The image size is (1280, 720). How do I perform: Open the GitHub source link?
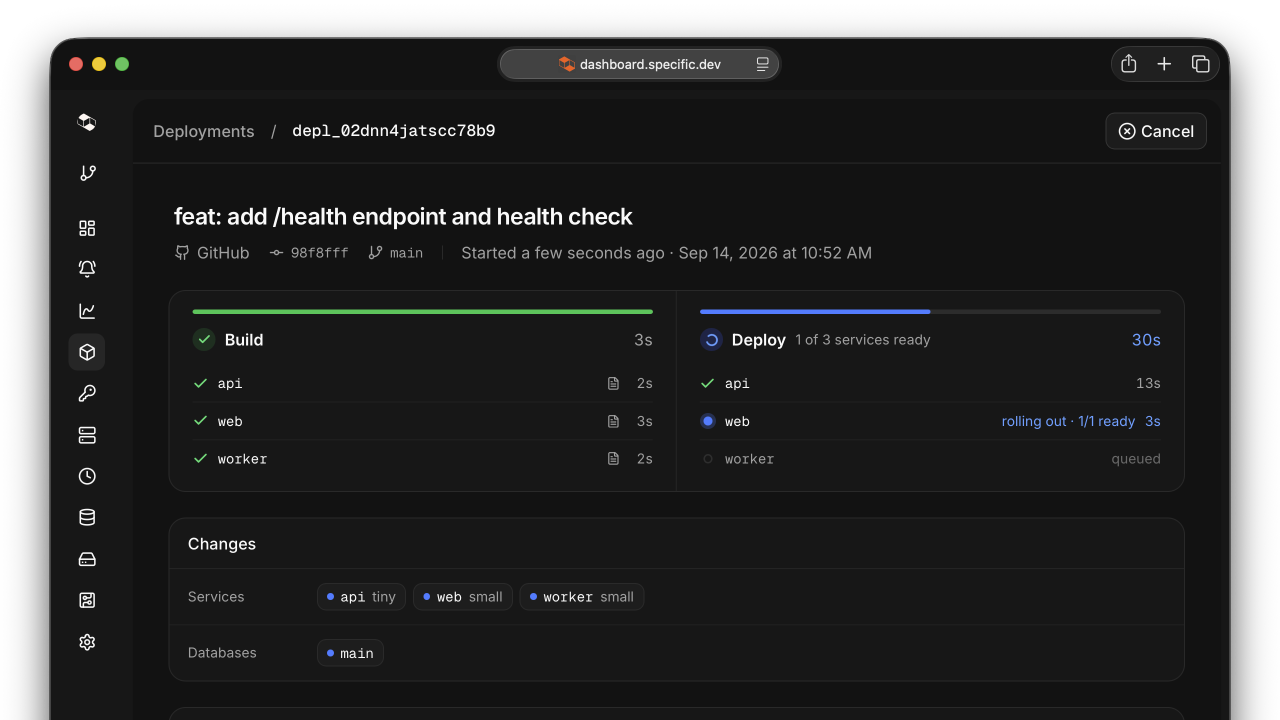212,253
